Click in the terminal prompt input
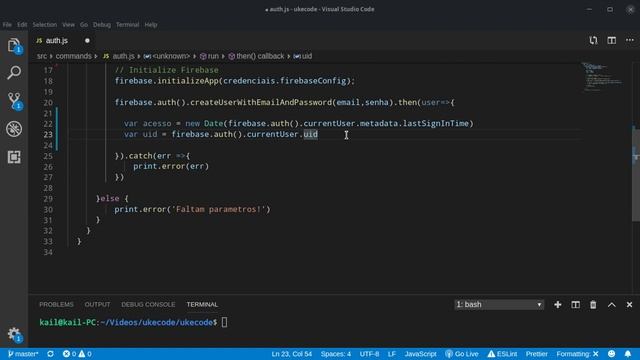This screenshot has width=640, height=360. coord(224,322)
